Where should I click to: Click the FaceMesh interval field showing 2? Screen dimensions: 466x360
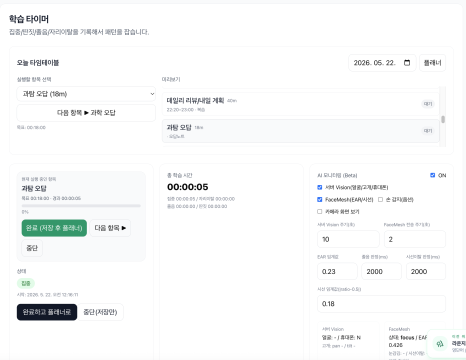point(415,239)
